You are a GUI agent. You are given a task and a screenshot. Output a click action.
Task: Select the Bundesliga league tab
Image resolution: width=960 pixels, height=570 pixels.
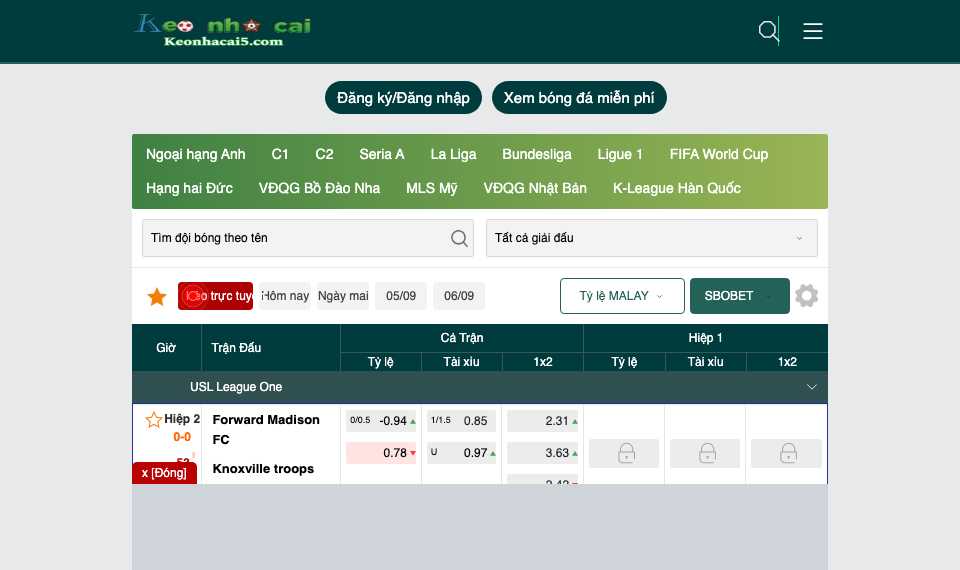point(537,154)
